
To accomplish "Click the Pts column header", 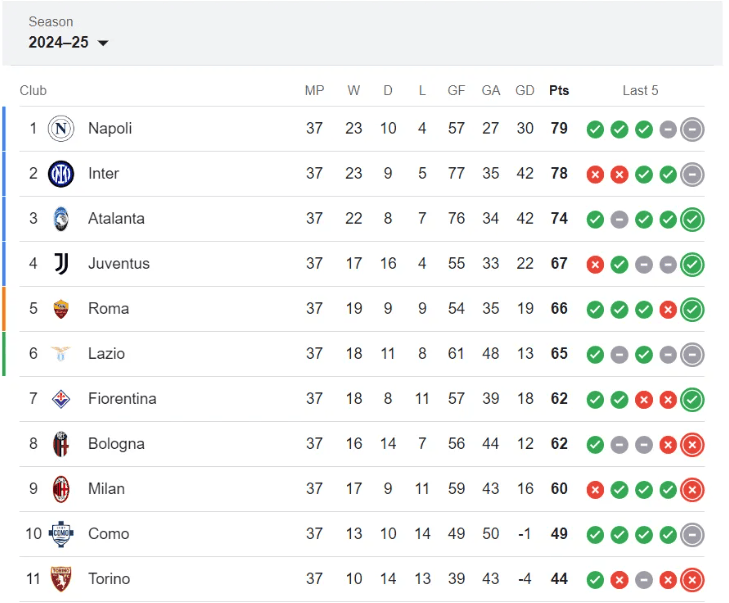I will 559,90.
